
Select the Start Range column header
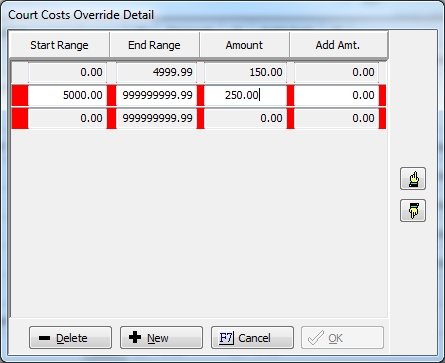click(59, 45)
